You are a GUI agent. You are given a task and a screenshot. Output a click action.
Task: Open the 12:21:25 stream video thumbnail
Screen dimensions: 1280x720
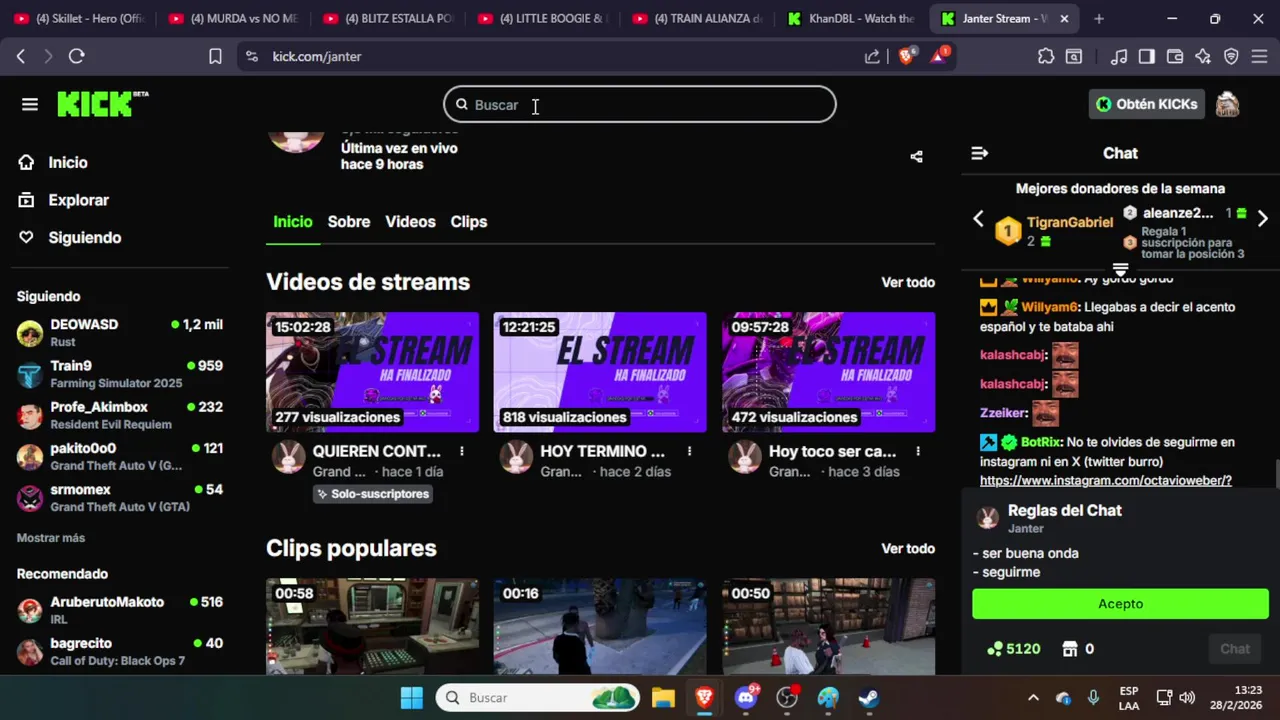[600, 372]
